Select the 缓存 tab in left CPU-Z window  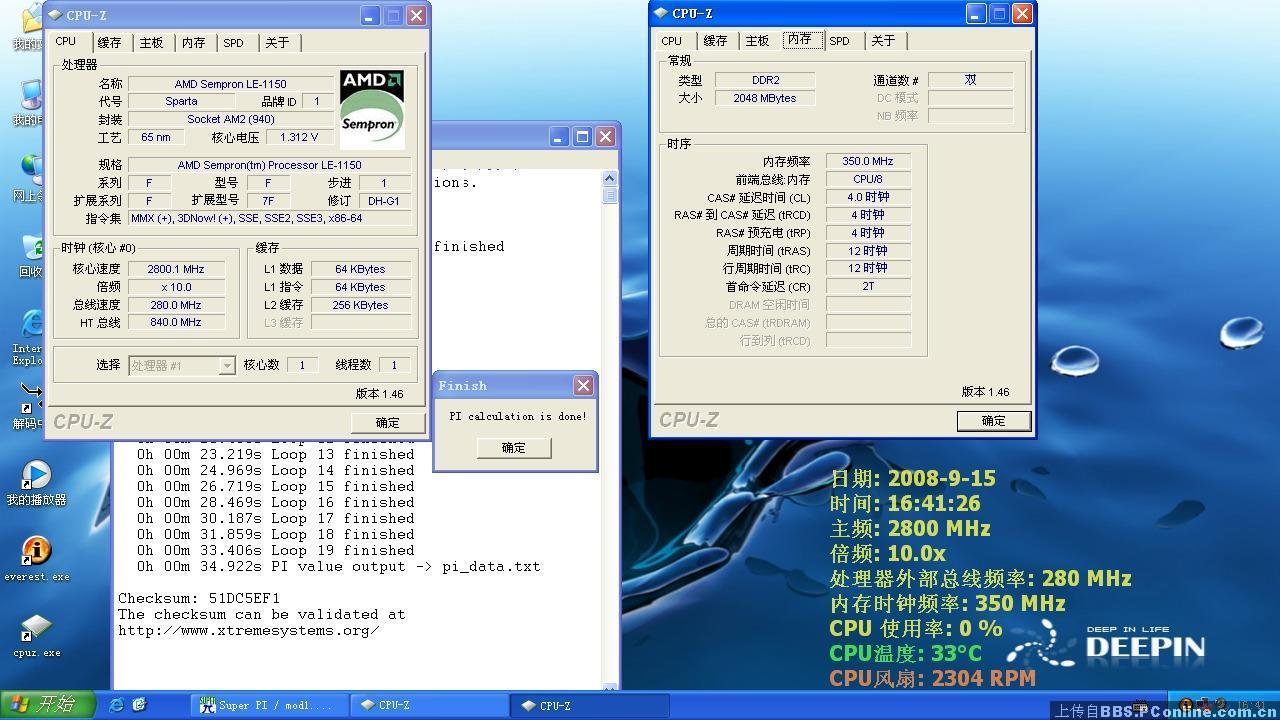coord(110,43)
